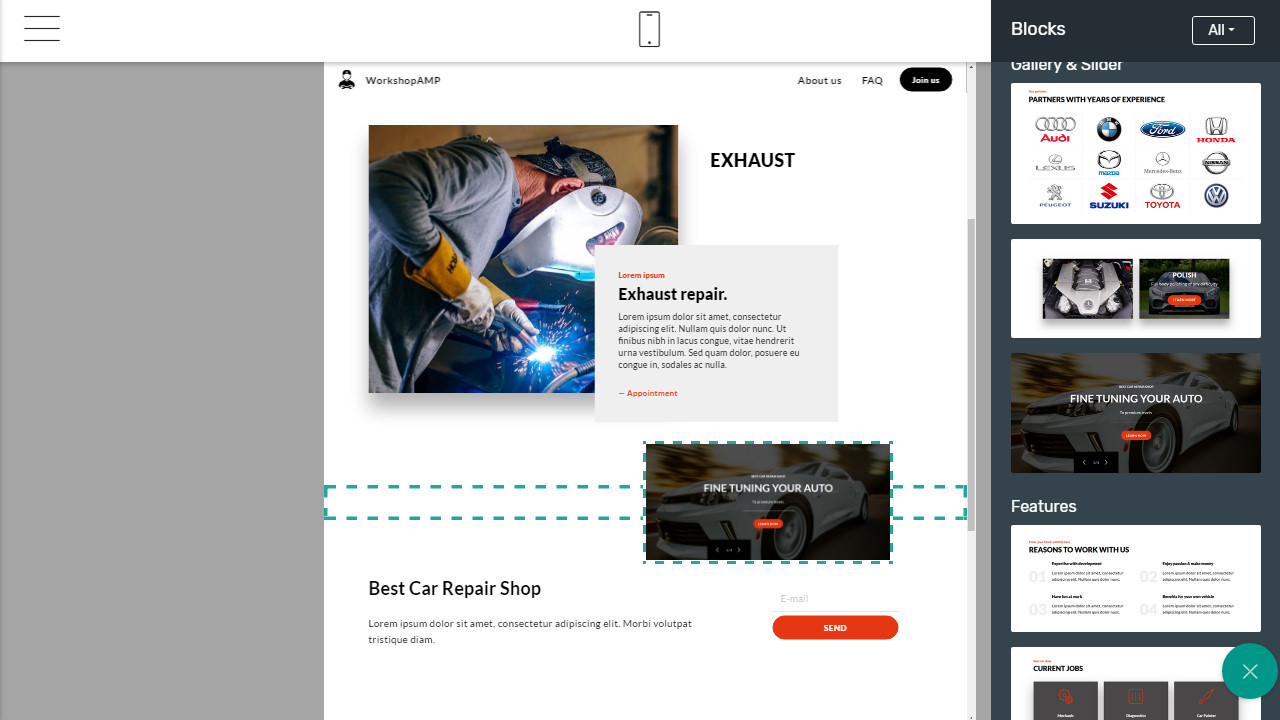The image size is (1280, 720).
Task: Click the Blocks panel title
Action: point(1038,29)
